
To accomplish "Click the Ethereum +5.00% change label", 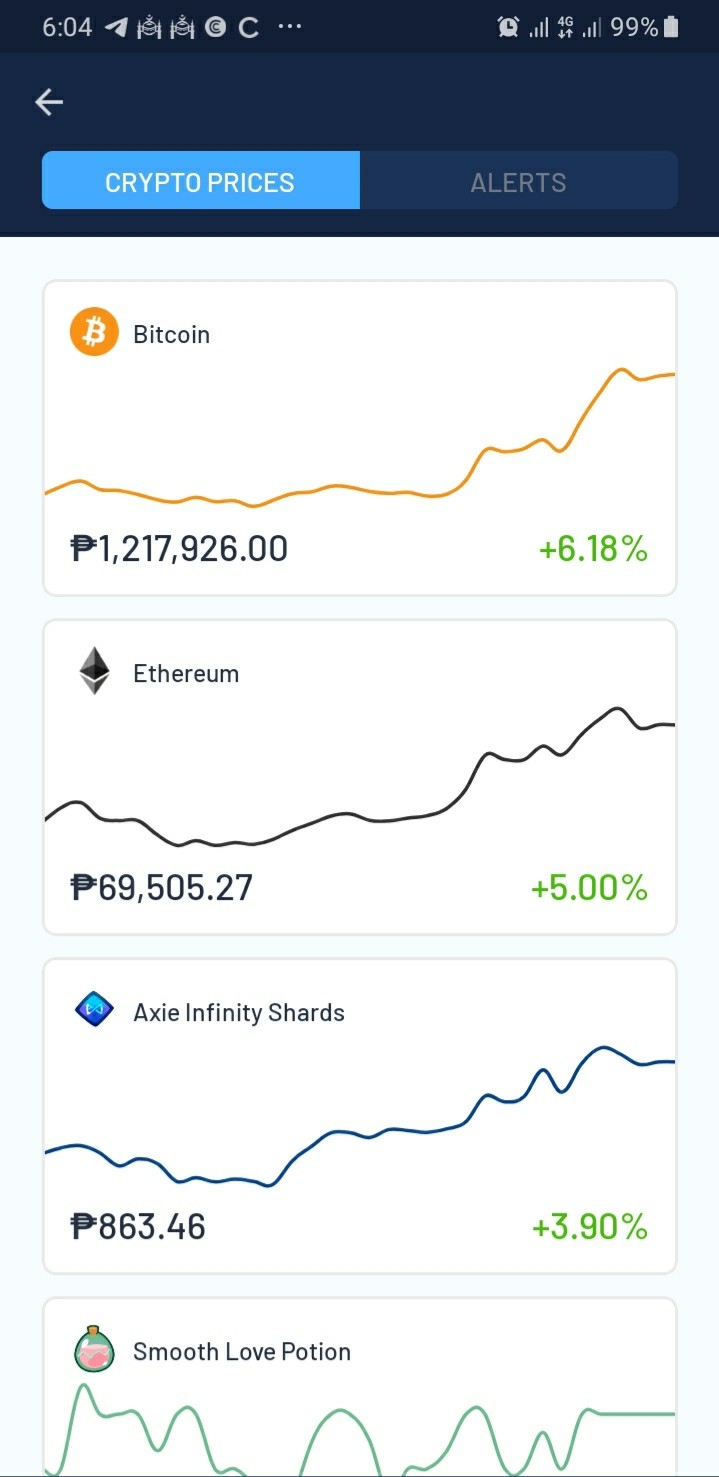I will (589, 888).
